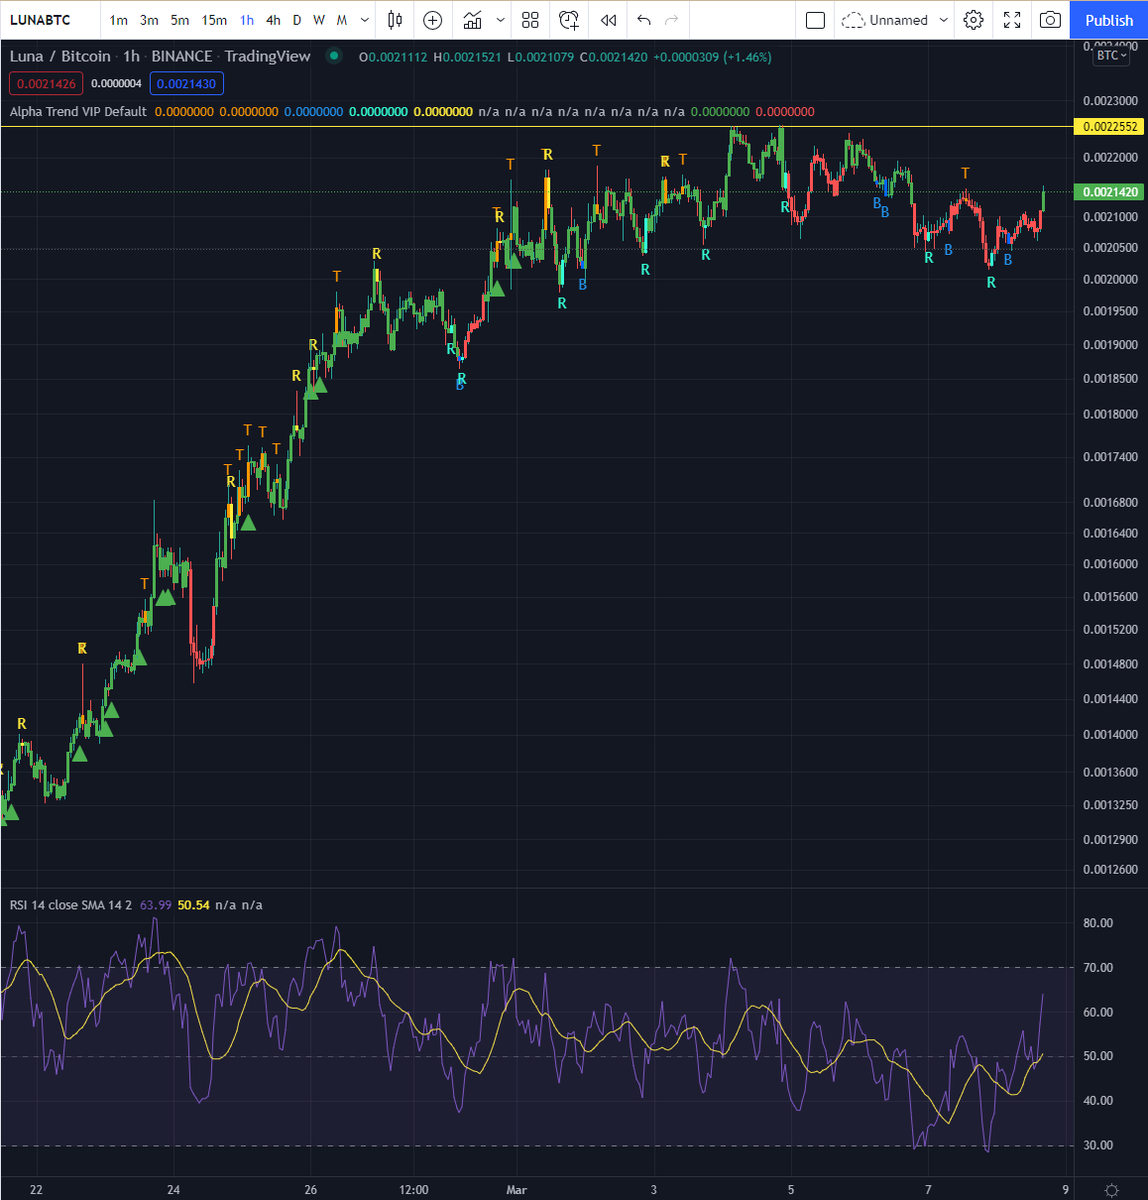Open the select layout rectangle icon

click(x=815, y=20)
